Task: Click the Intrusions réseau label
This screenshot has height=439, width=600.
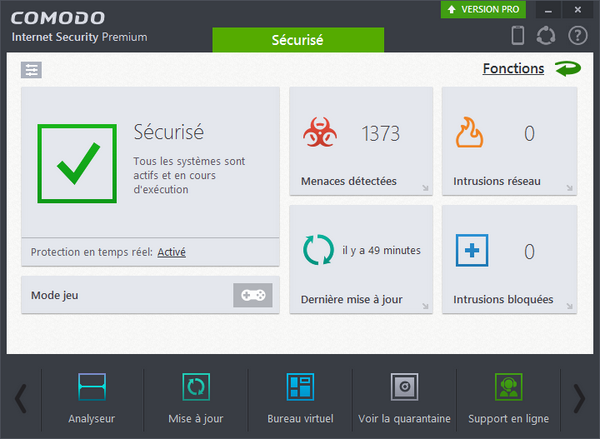Action: click(497, 181)
